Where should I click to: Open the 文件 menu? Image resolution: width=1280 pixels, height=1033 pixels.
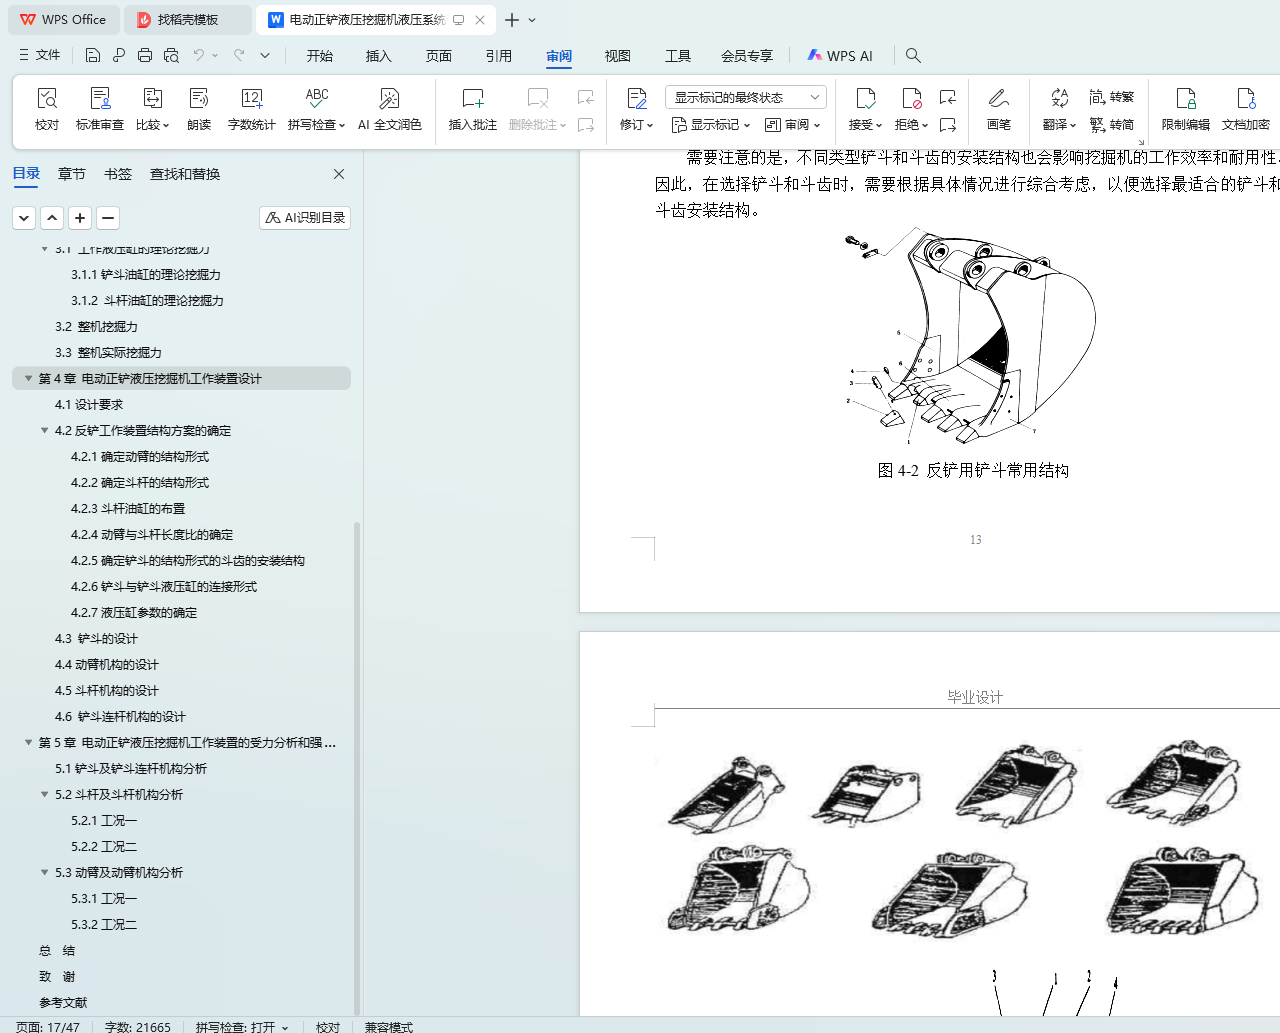point(39,55)
